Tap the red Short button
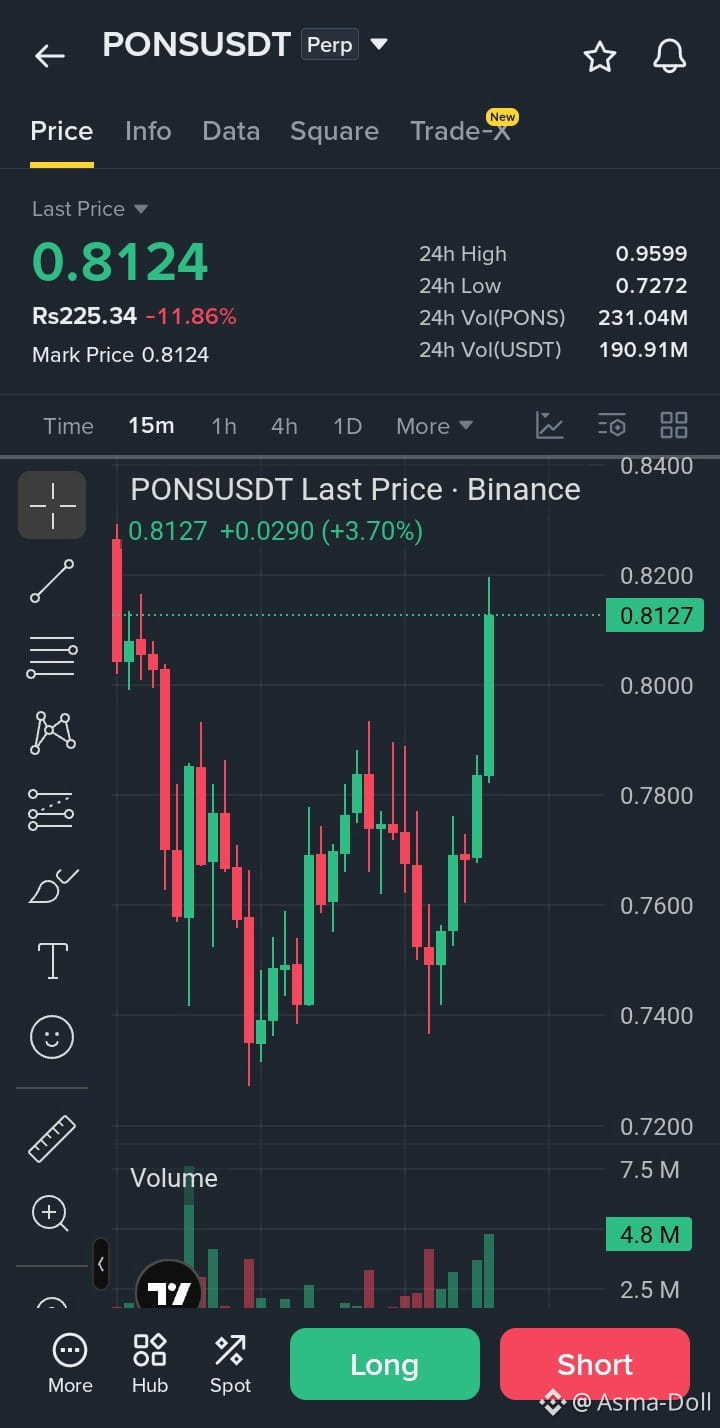Viewport: 720px width, 1428px height. (x=595, y=1364)
